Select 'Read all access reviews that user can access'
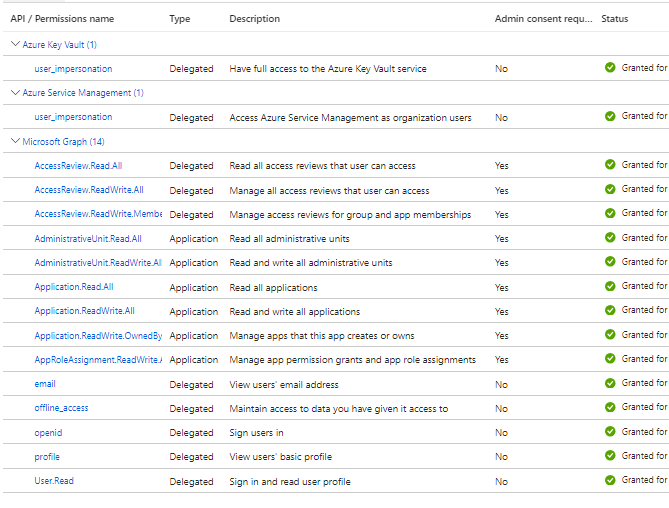 [323, 166]
